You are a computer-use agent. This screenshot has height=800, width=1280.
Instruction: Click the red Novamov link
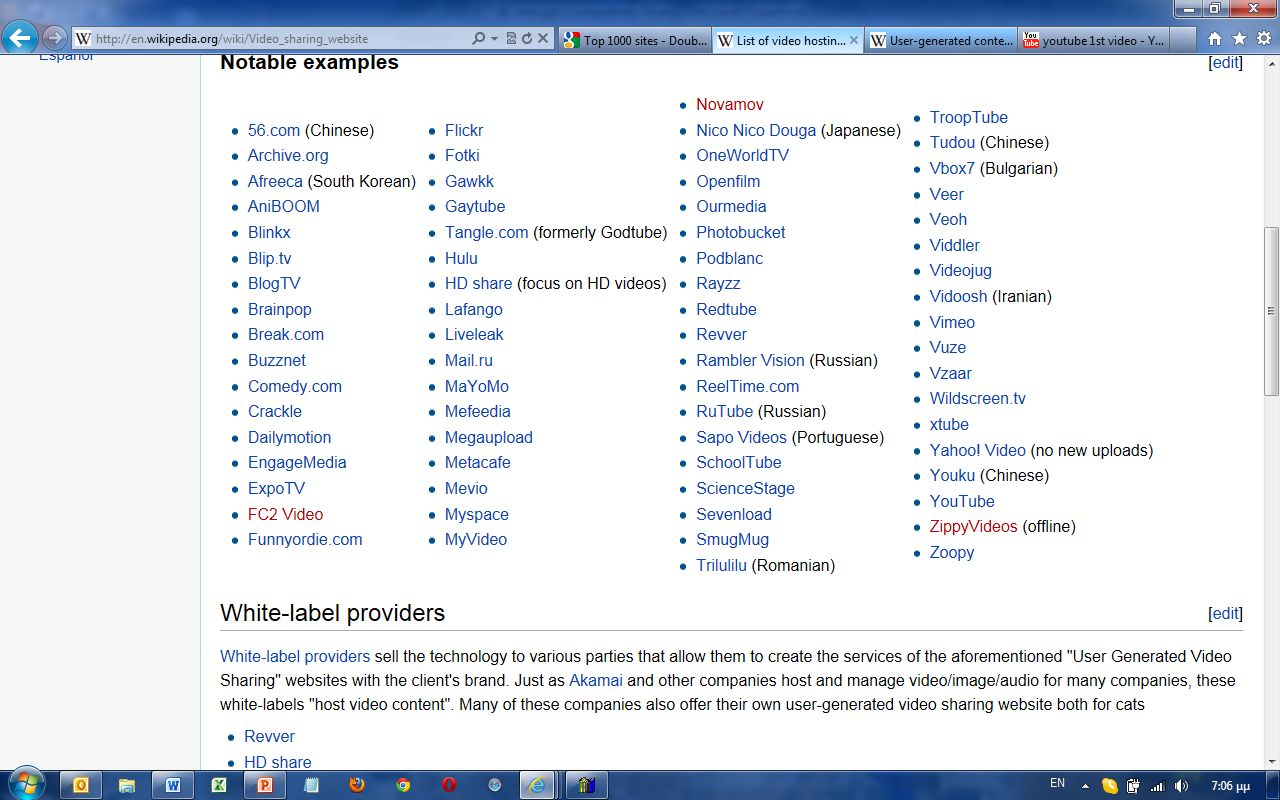730,104
